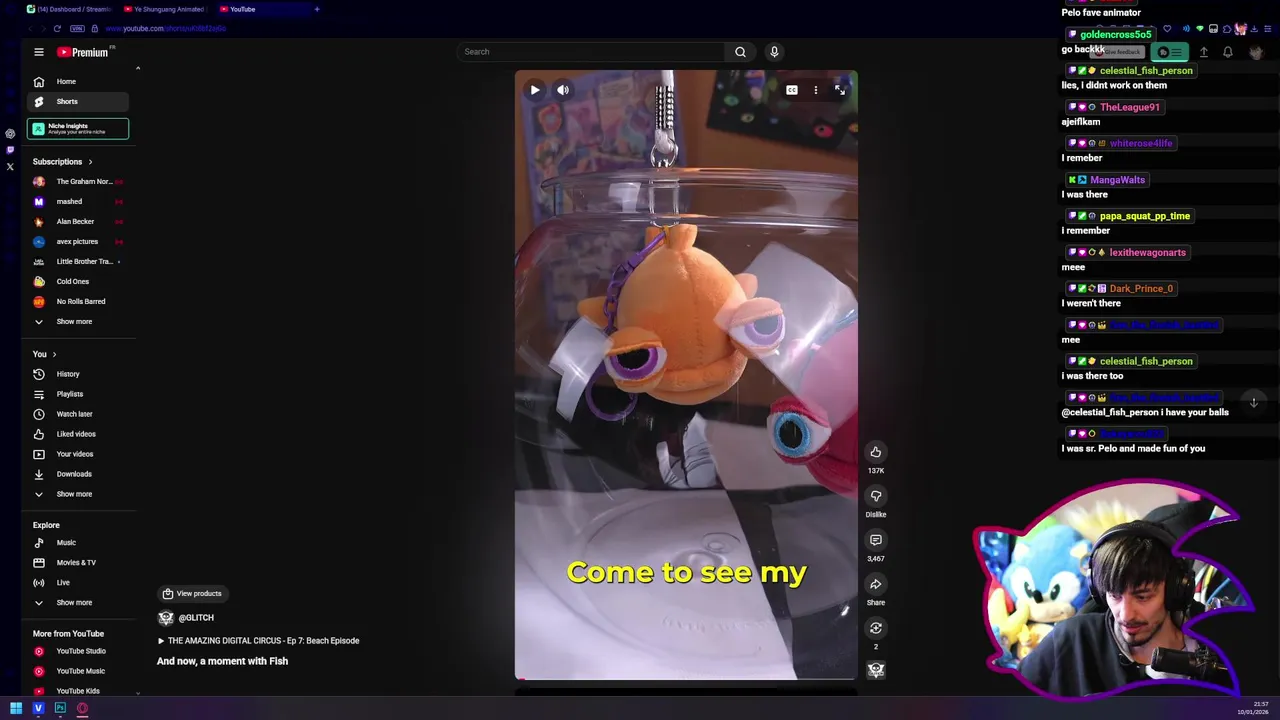1280x720 pixels.
Task: Expand Show more under Subscriptions
Action: 78,321
